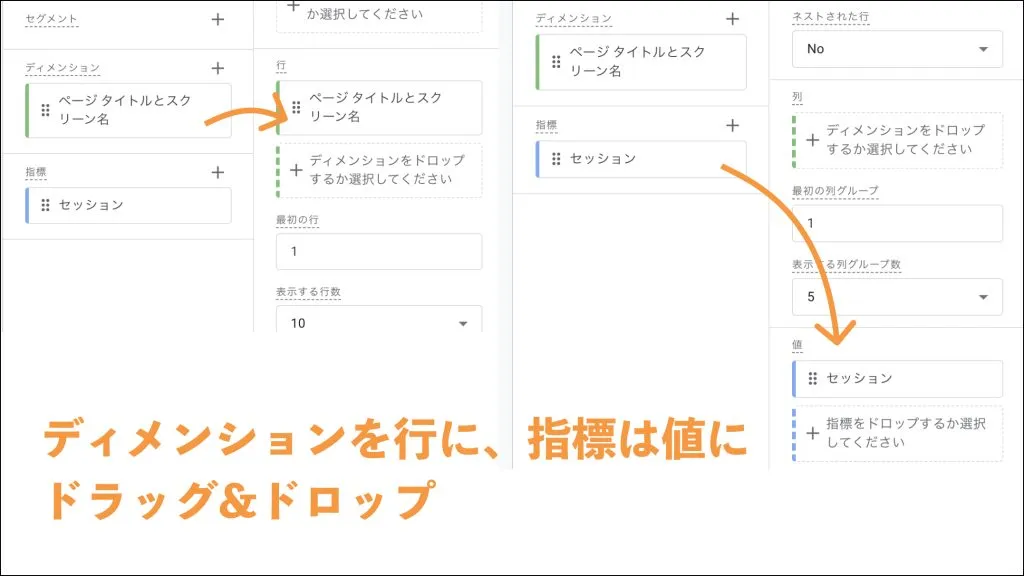1024x576 pixels.
Task: Open the 表示する列グループ数 dropdown showing 5
Action: pyautogui.click(x=897, y=297)
